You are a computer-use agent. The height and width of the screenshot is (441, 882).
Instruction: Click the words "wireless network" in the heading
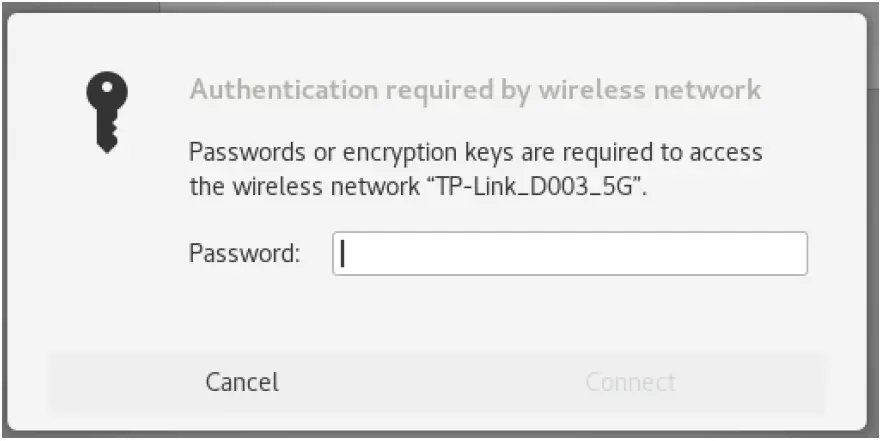[x=650, y=90]
